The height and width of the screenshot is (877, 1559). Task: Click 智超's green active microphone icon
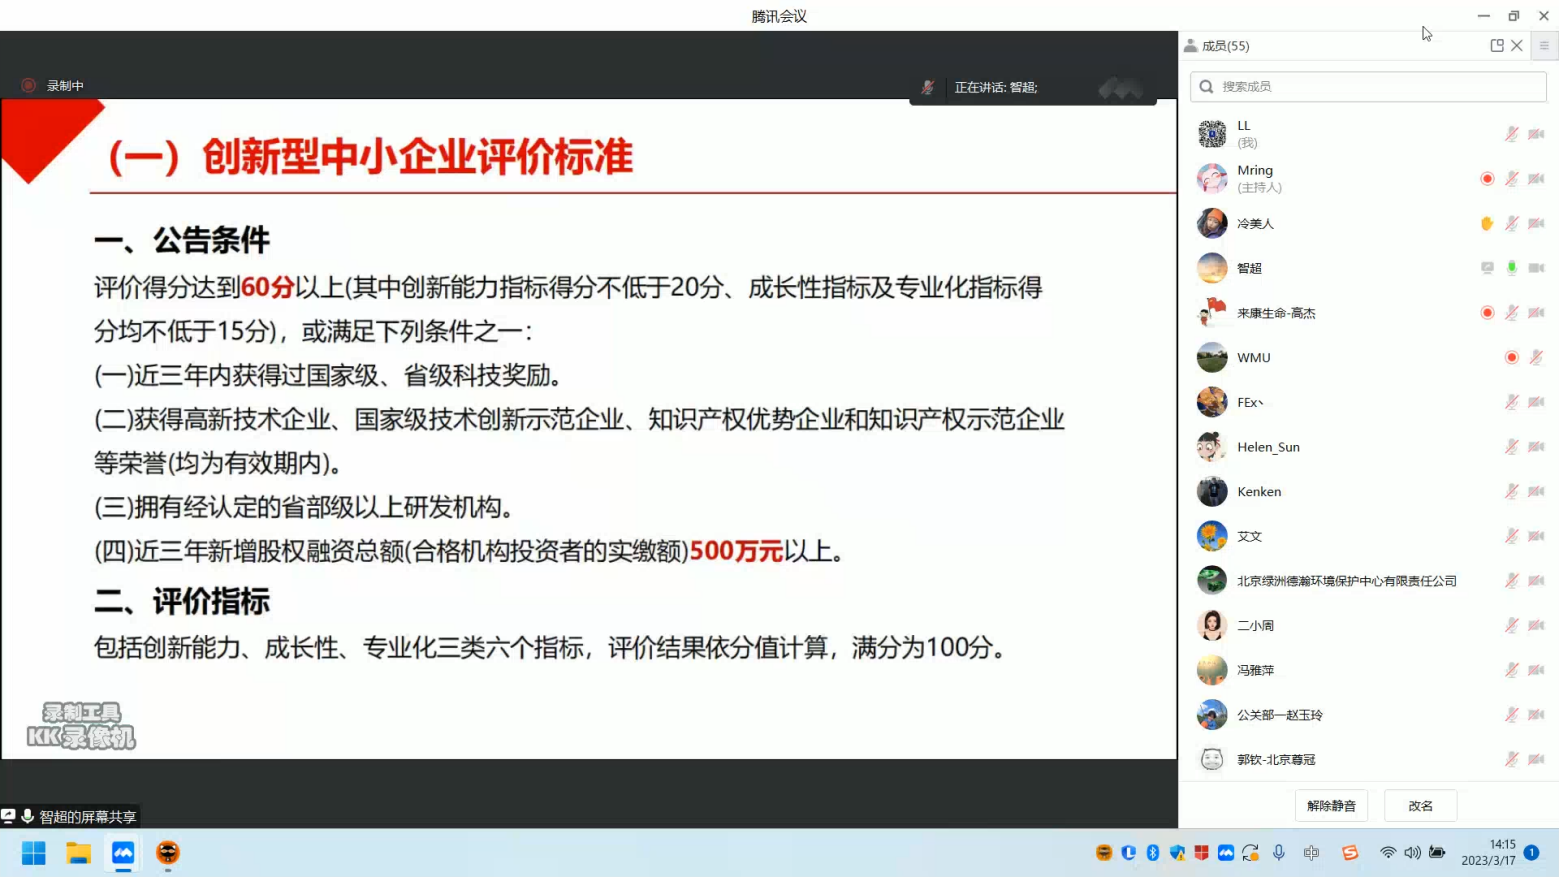1512,268
